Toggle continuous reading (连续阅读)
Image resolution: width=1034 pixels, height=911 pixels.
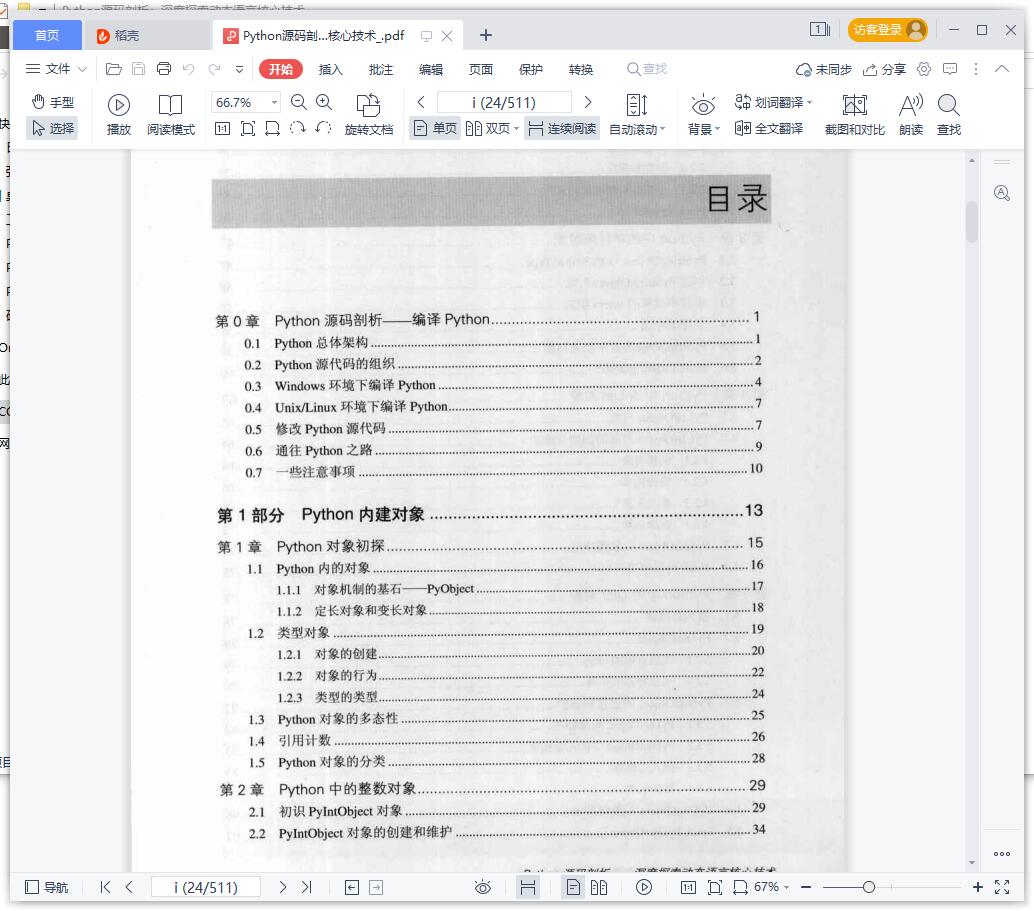pos(561,128)
